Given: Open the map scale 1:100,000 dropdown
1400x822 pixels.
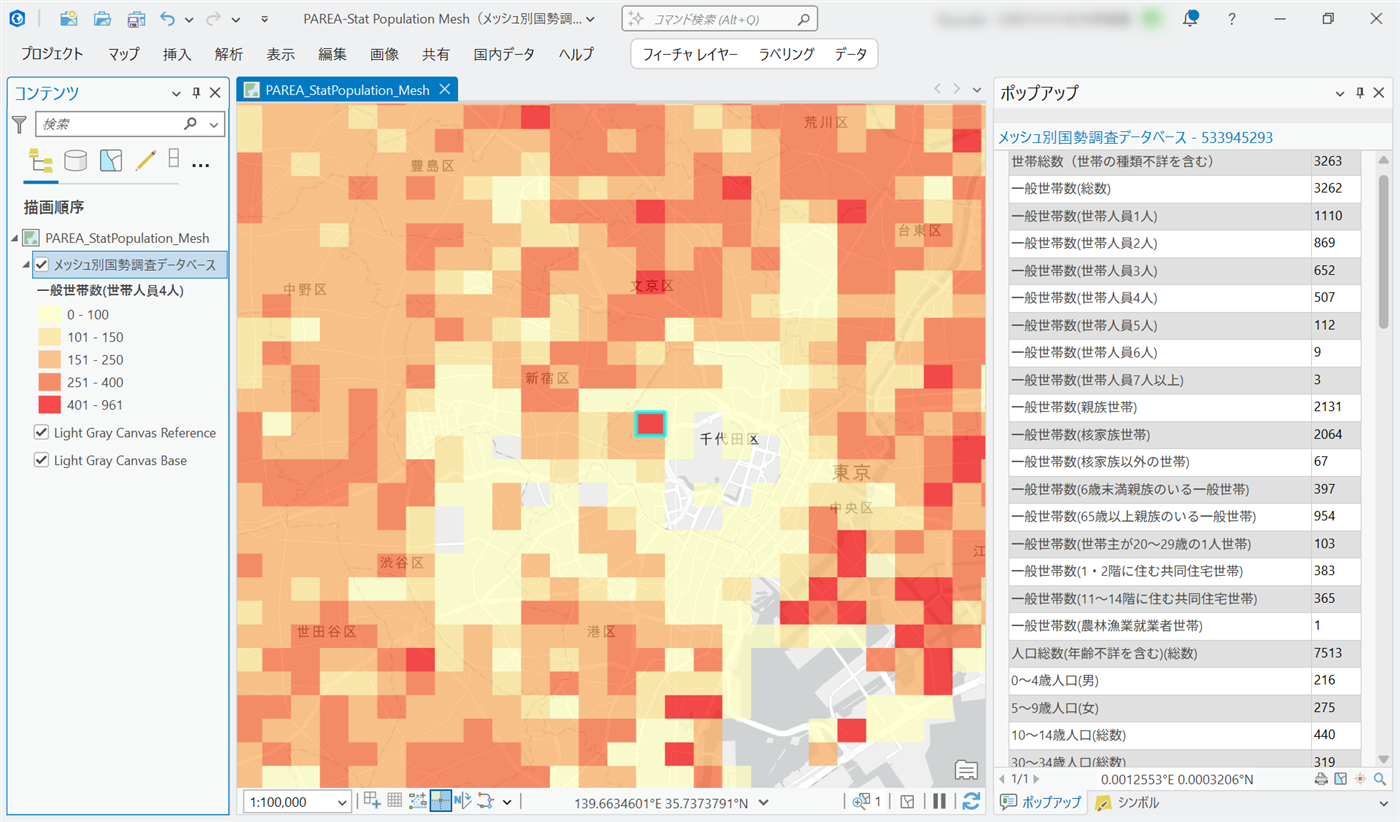Looking at the screenshot, I should pos(343,802).
